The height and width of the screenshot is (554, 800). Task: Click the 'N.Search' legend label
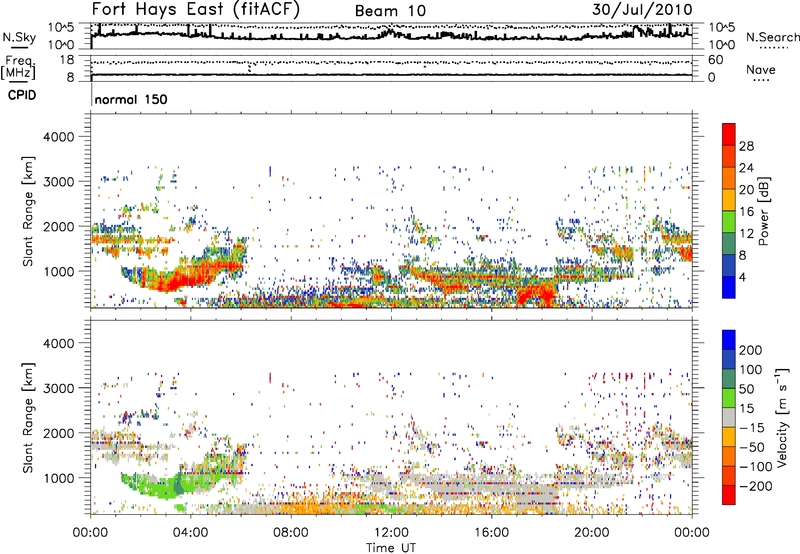pyautogui.click(x=772, y=37)
